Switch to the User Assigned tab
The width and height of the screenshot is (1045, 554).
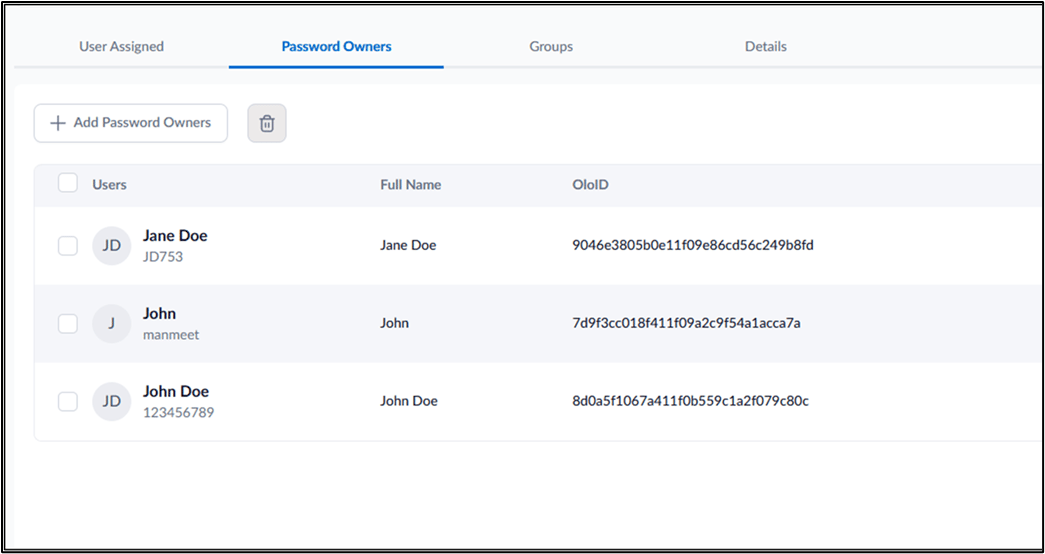pyautogui.click(x=121, y=47)
